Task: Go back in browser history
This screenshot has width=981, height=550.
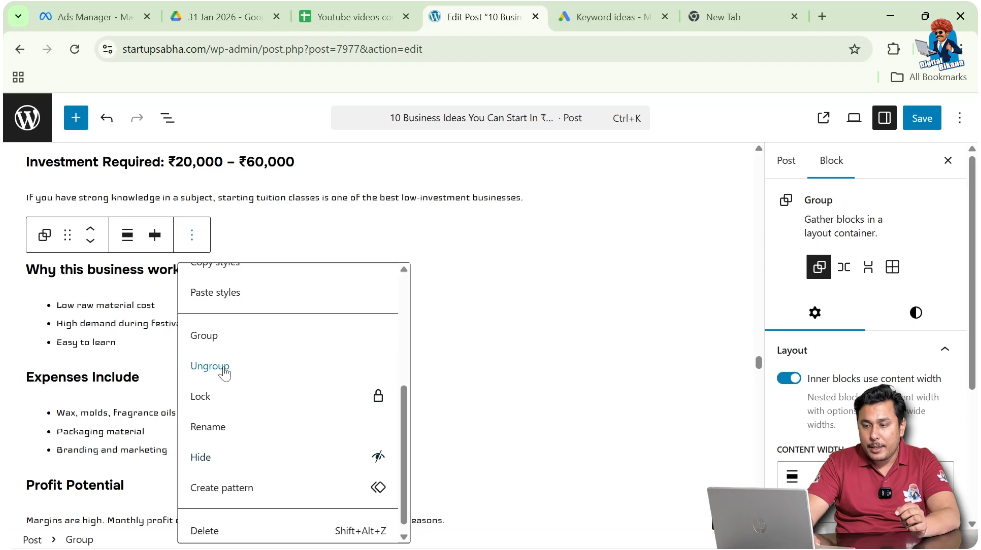Action: (x=20, y=49)
